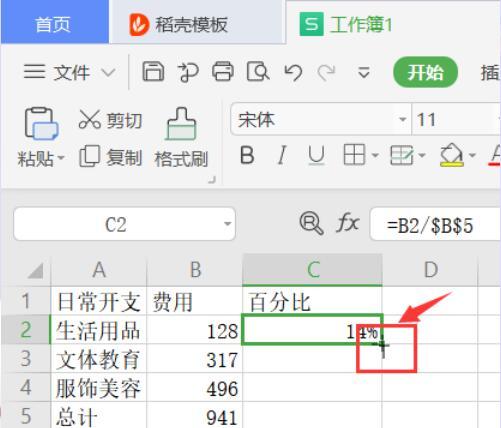Apply the yellow fill color bucket
501x428 pixels.
pos(452,155)
